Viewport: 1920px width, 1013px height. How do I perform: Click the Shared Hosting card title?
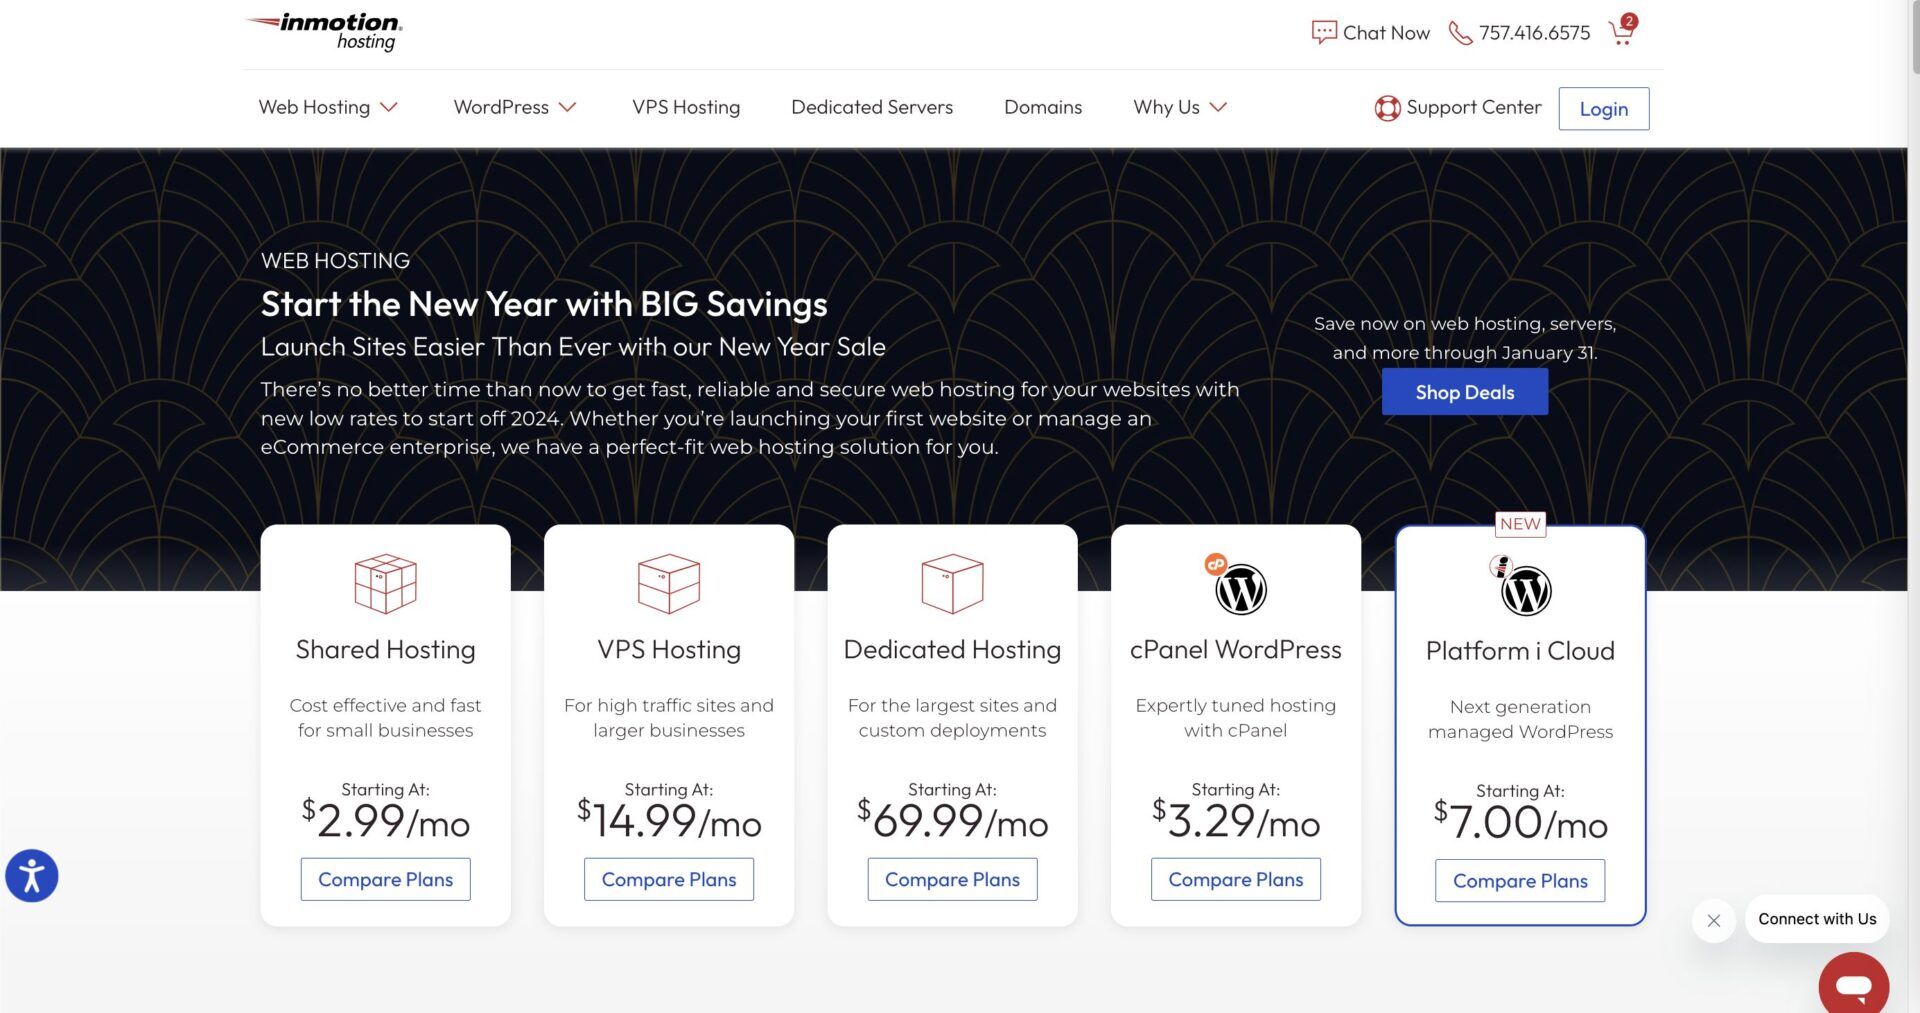[x=385, y=650]
